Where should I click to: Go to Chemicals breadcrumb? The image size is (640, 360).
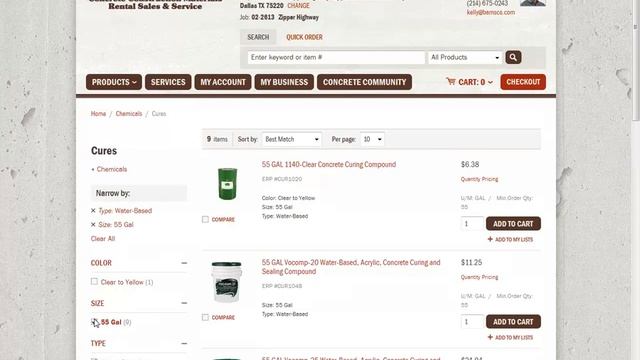pyautogui.click(x=129, y=113)
